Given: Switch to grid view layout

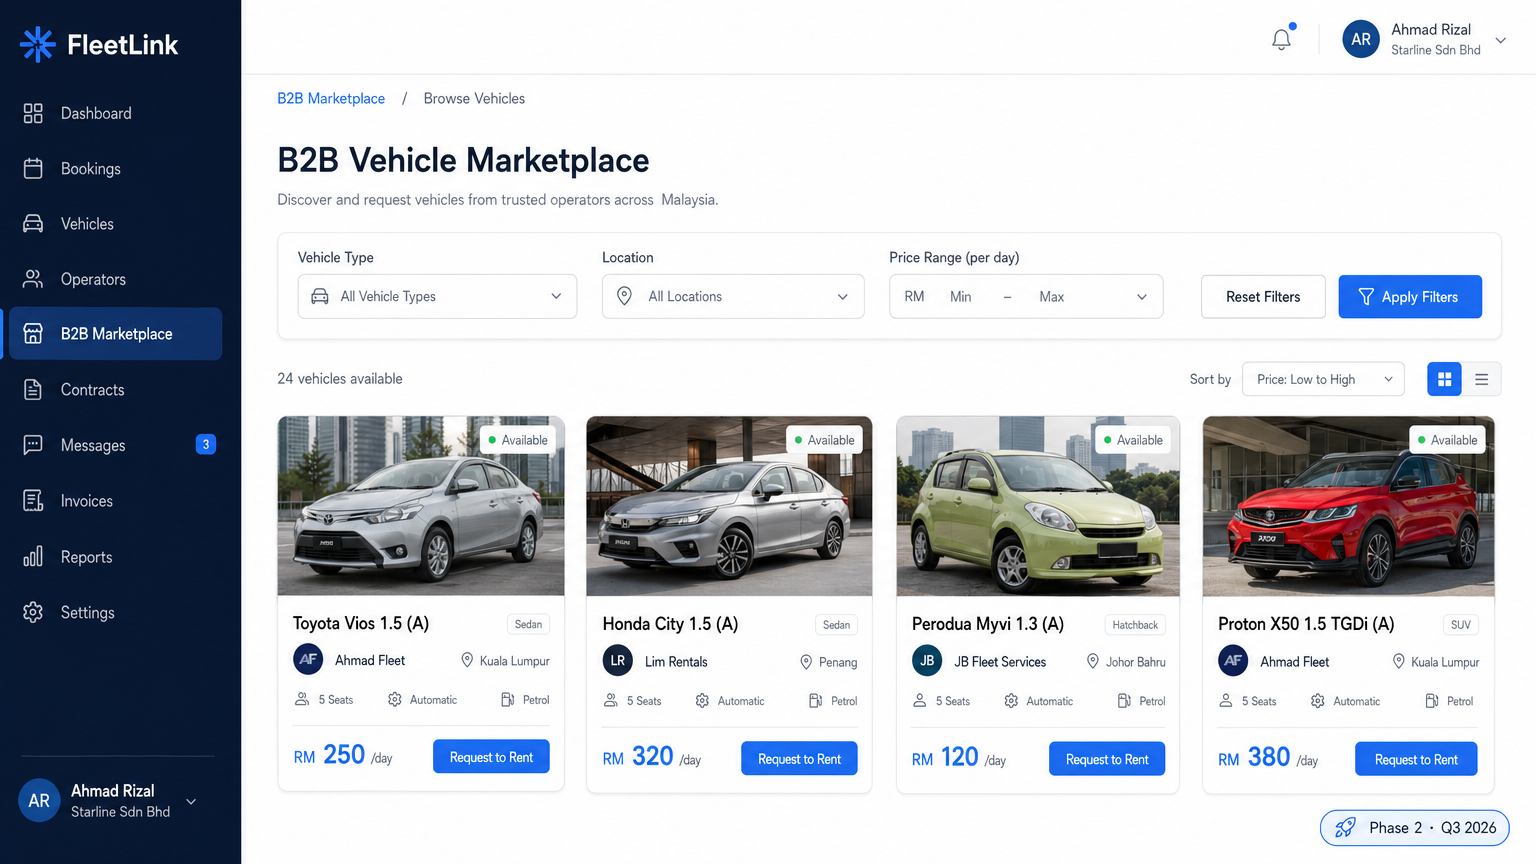Looking at the screenshot, I should [x=1444, y=379].
